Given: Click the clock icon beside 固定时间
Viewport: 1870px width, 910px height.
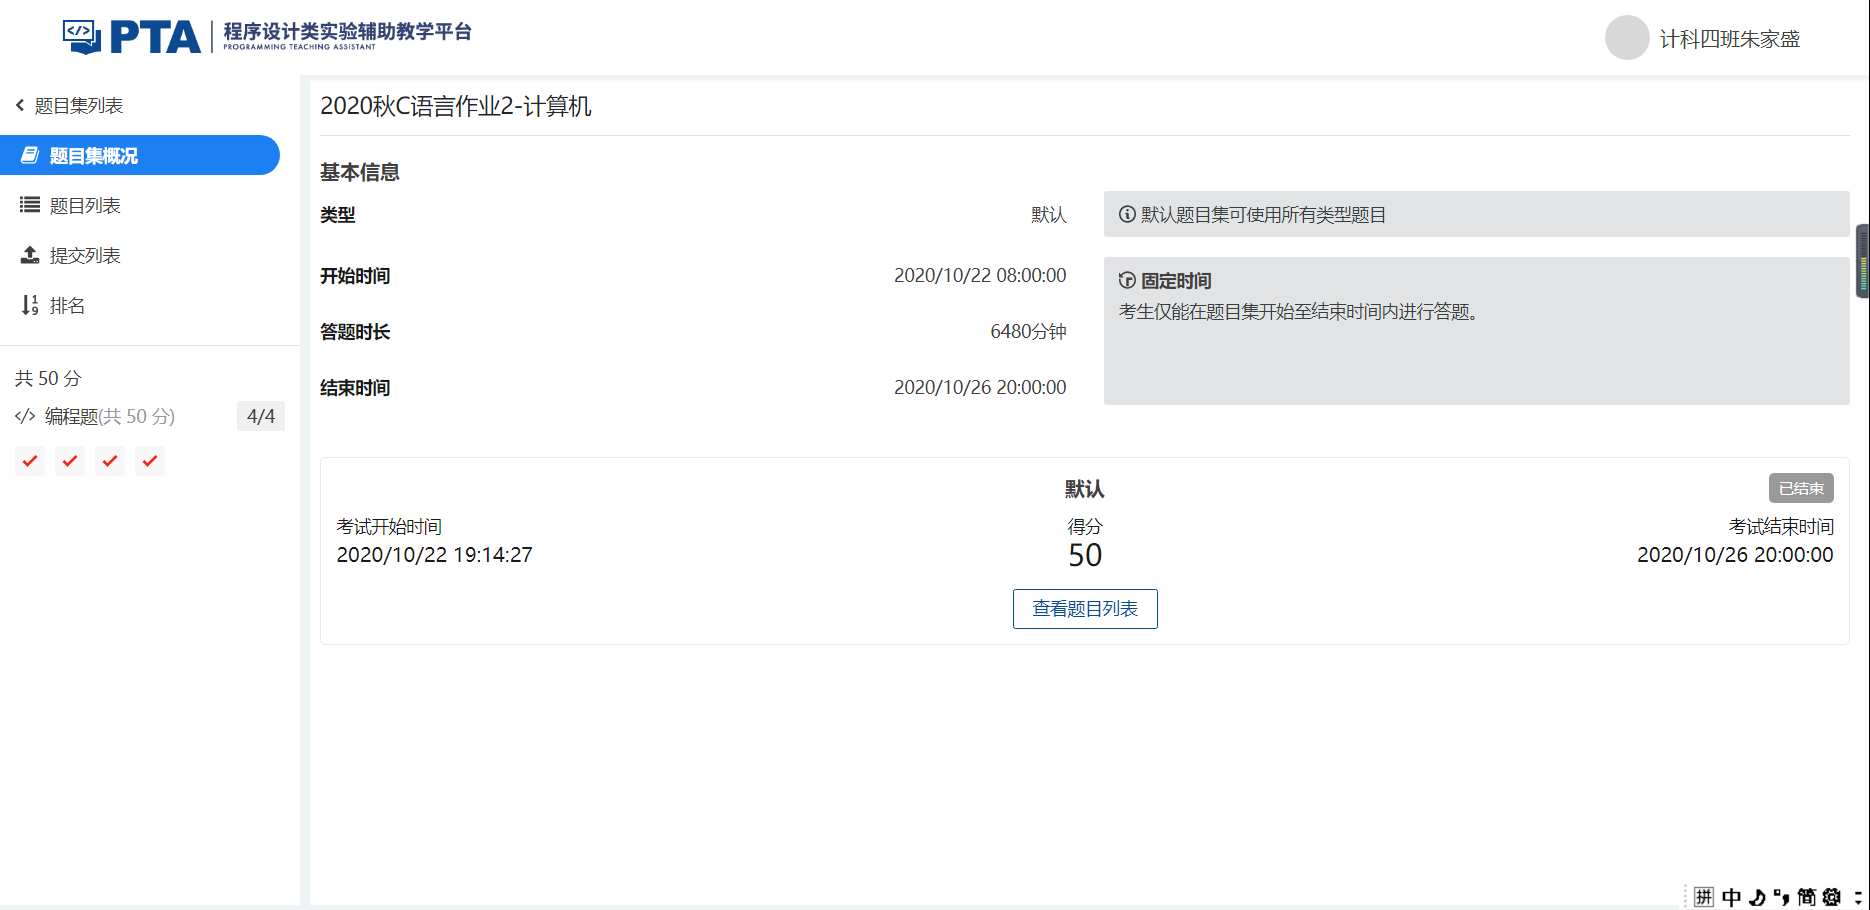Looking at the screenshot, I should tap(1127, 280).
